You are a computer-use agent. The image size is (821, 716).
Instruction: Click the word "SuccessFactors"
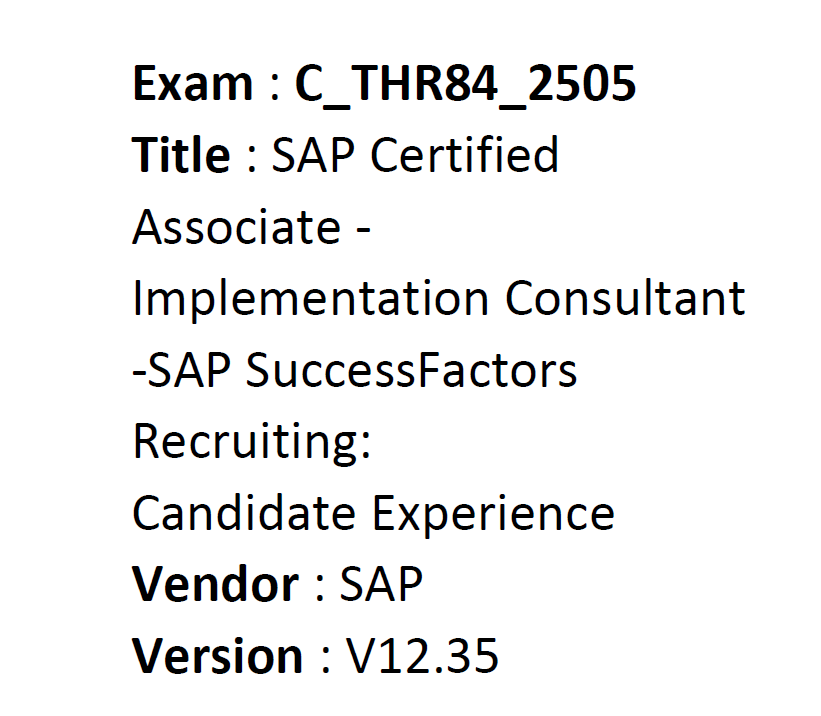(x=412, y=371)
